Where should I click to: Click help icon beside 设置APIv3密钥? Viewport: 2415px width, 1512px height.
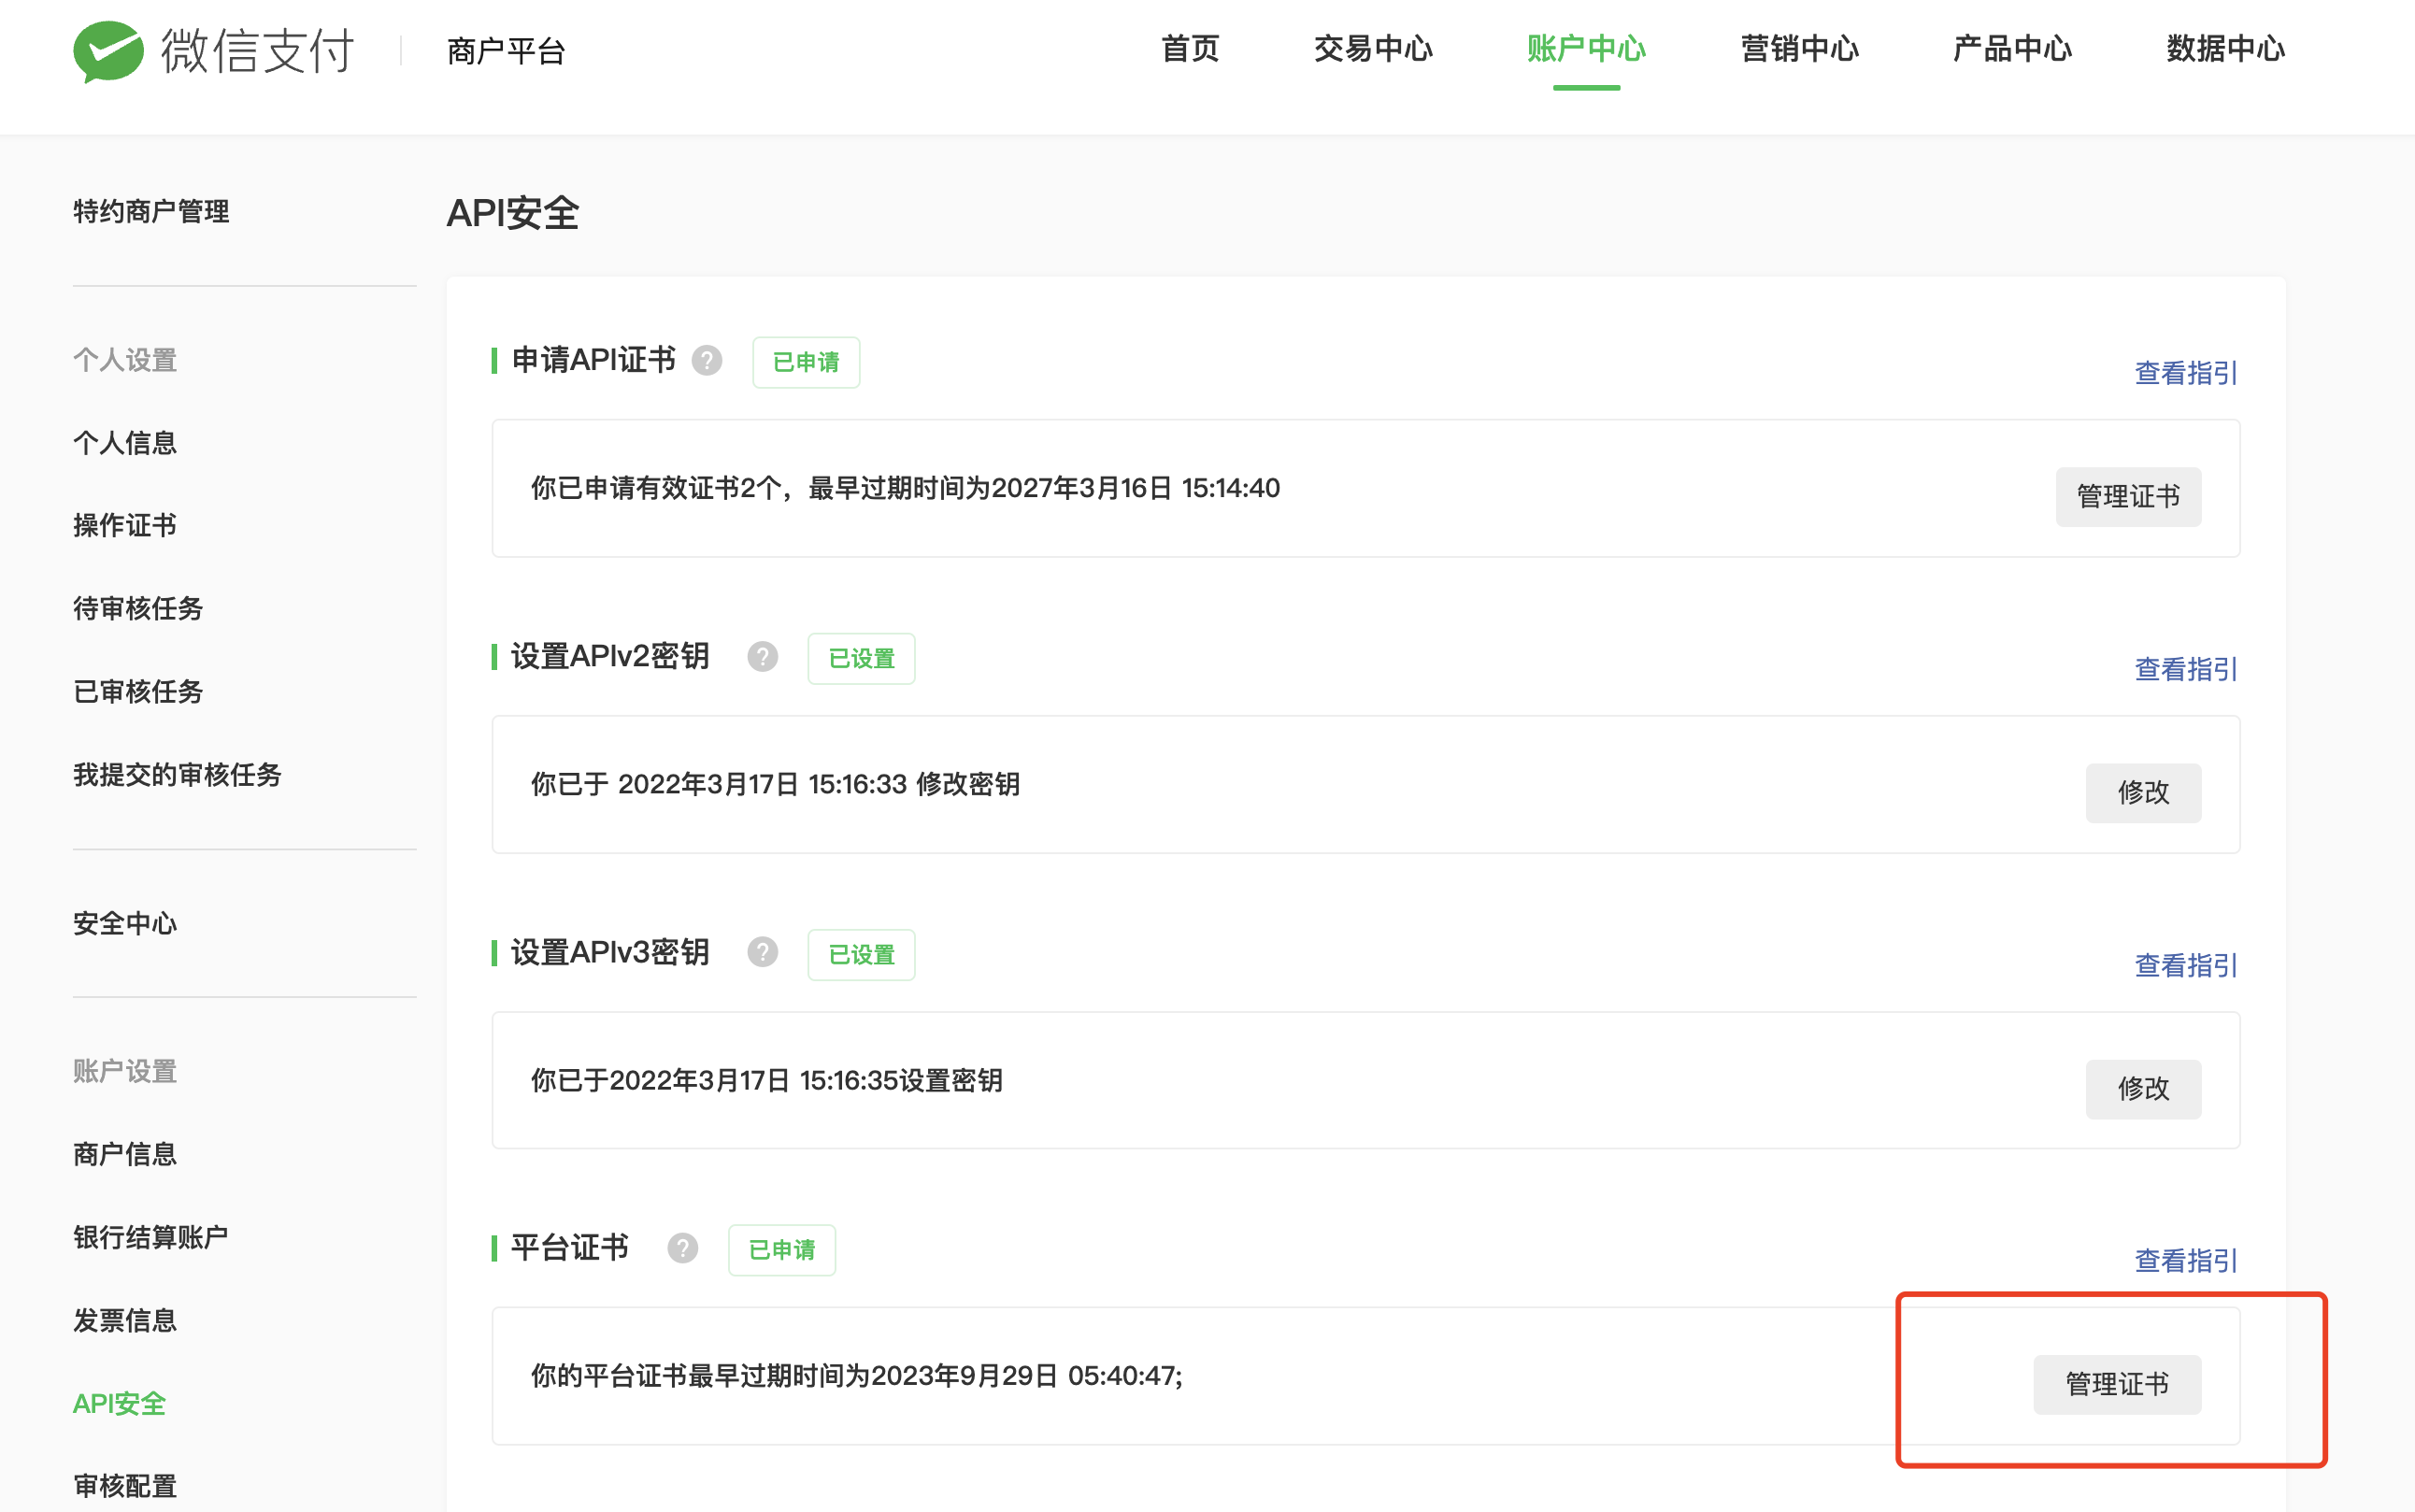pos(762,952)
